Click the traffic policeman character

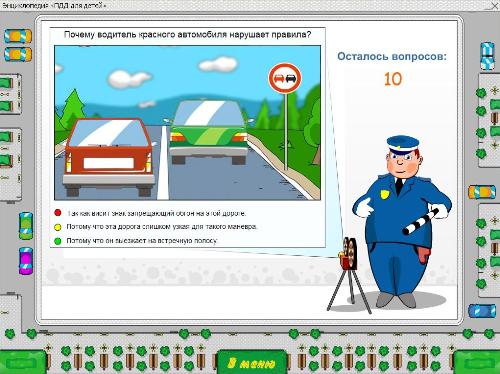402,222
